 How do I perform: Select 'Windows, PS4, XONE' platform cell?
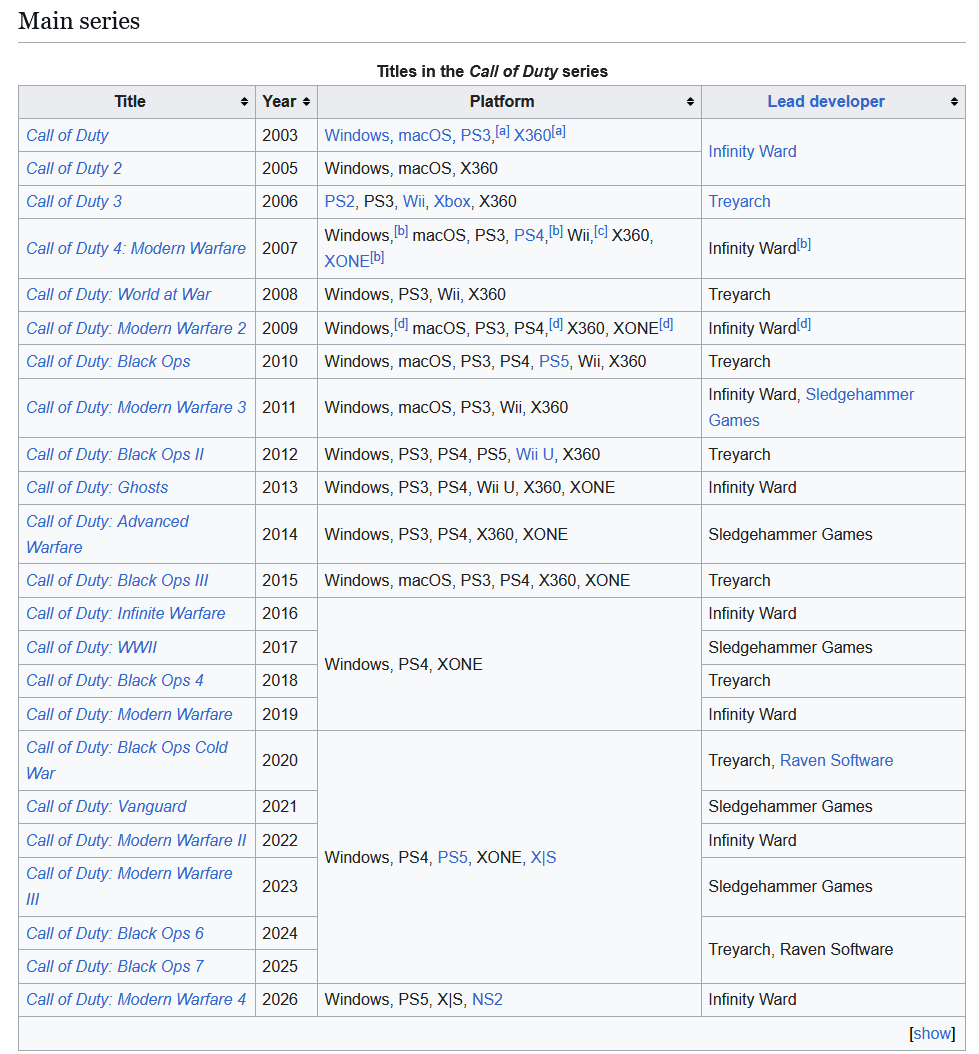point(509,664)
